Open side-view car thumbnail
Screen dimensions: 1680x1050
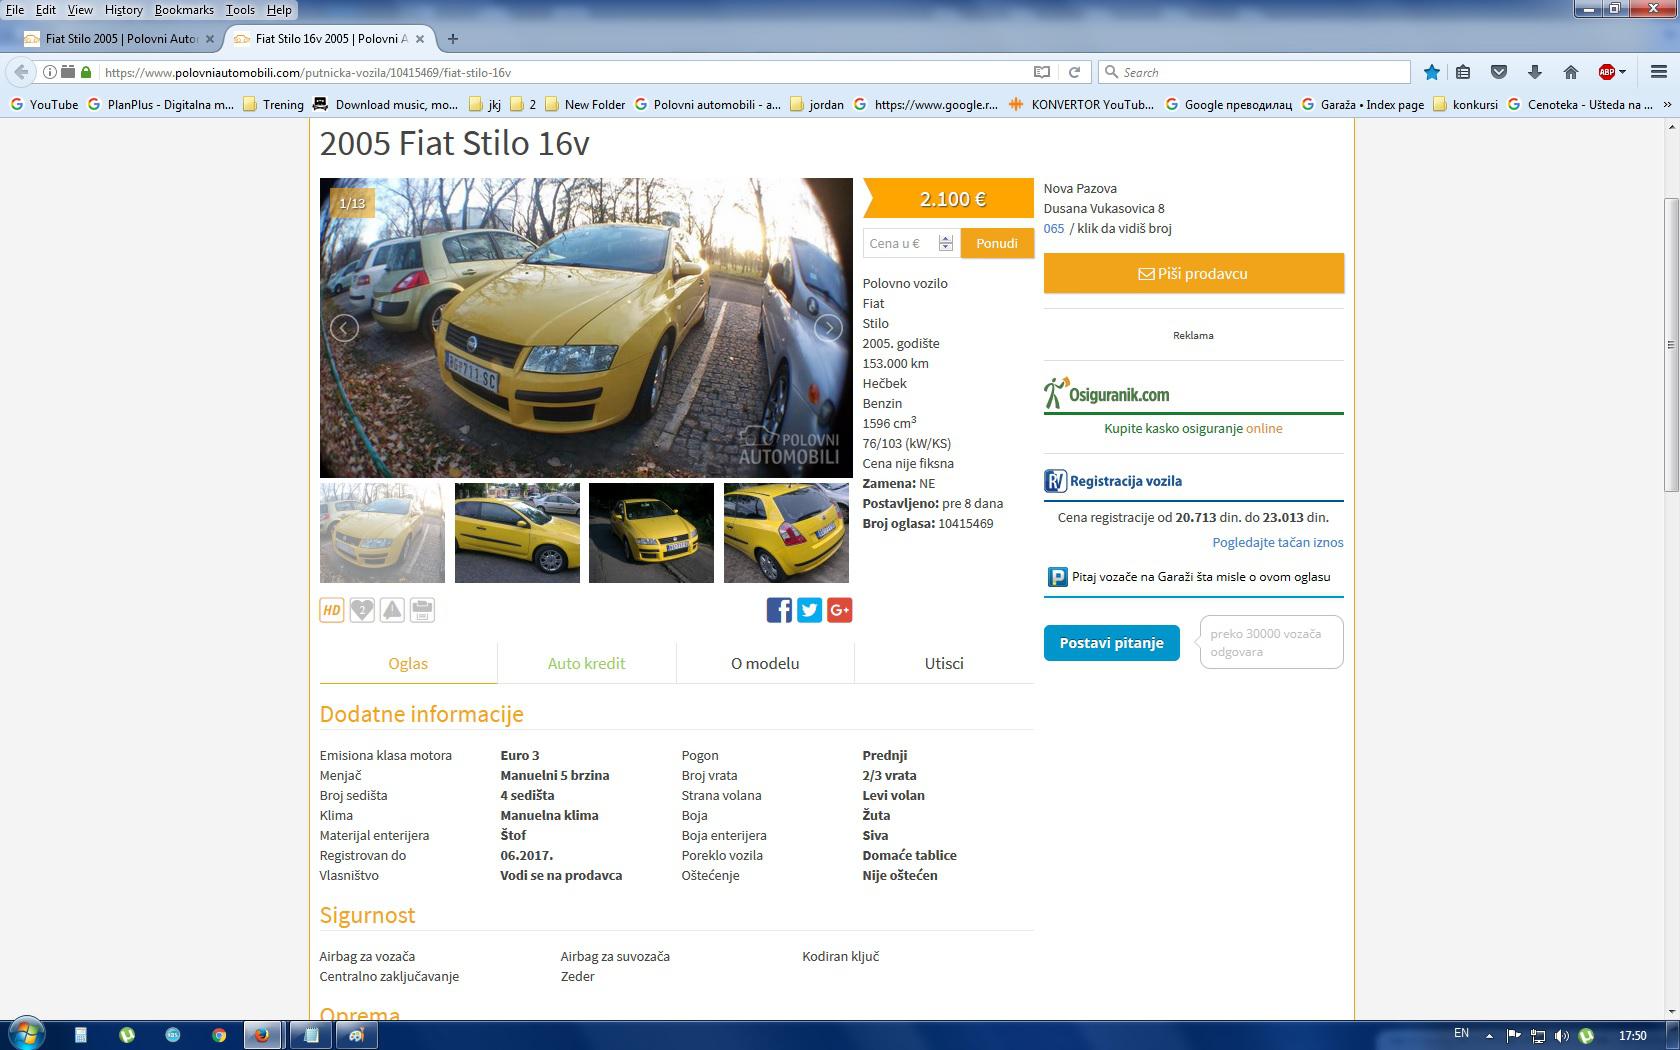pyautogui.click(x=517, y=533)
